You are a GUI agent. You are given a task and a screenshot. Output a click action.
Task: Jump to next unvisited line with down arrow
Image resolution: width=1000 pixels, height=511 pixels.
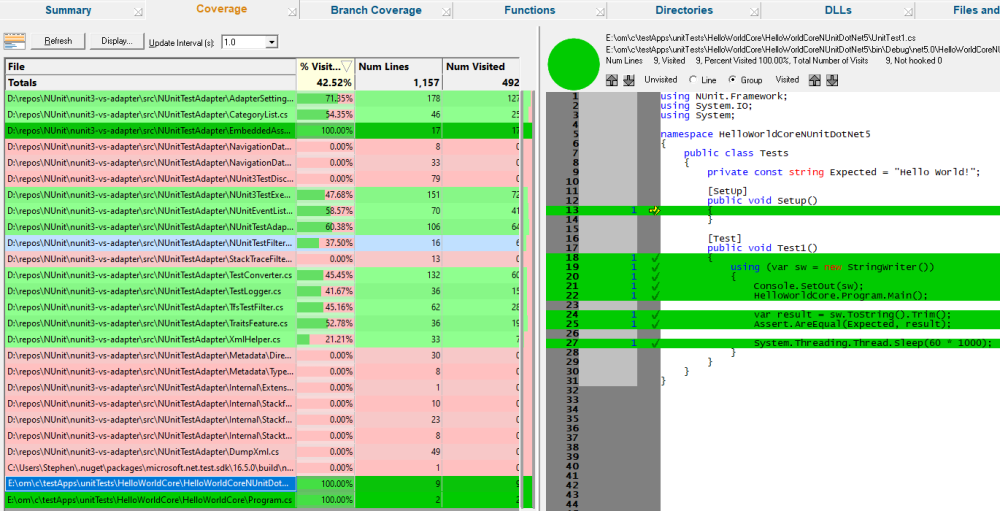628,80
